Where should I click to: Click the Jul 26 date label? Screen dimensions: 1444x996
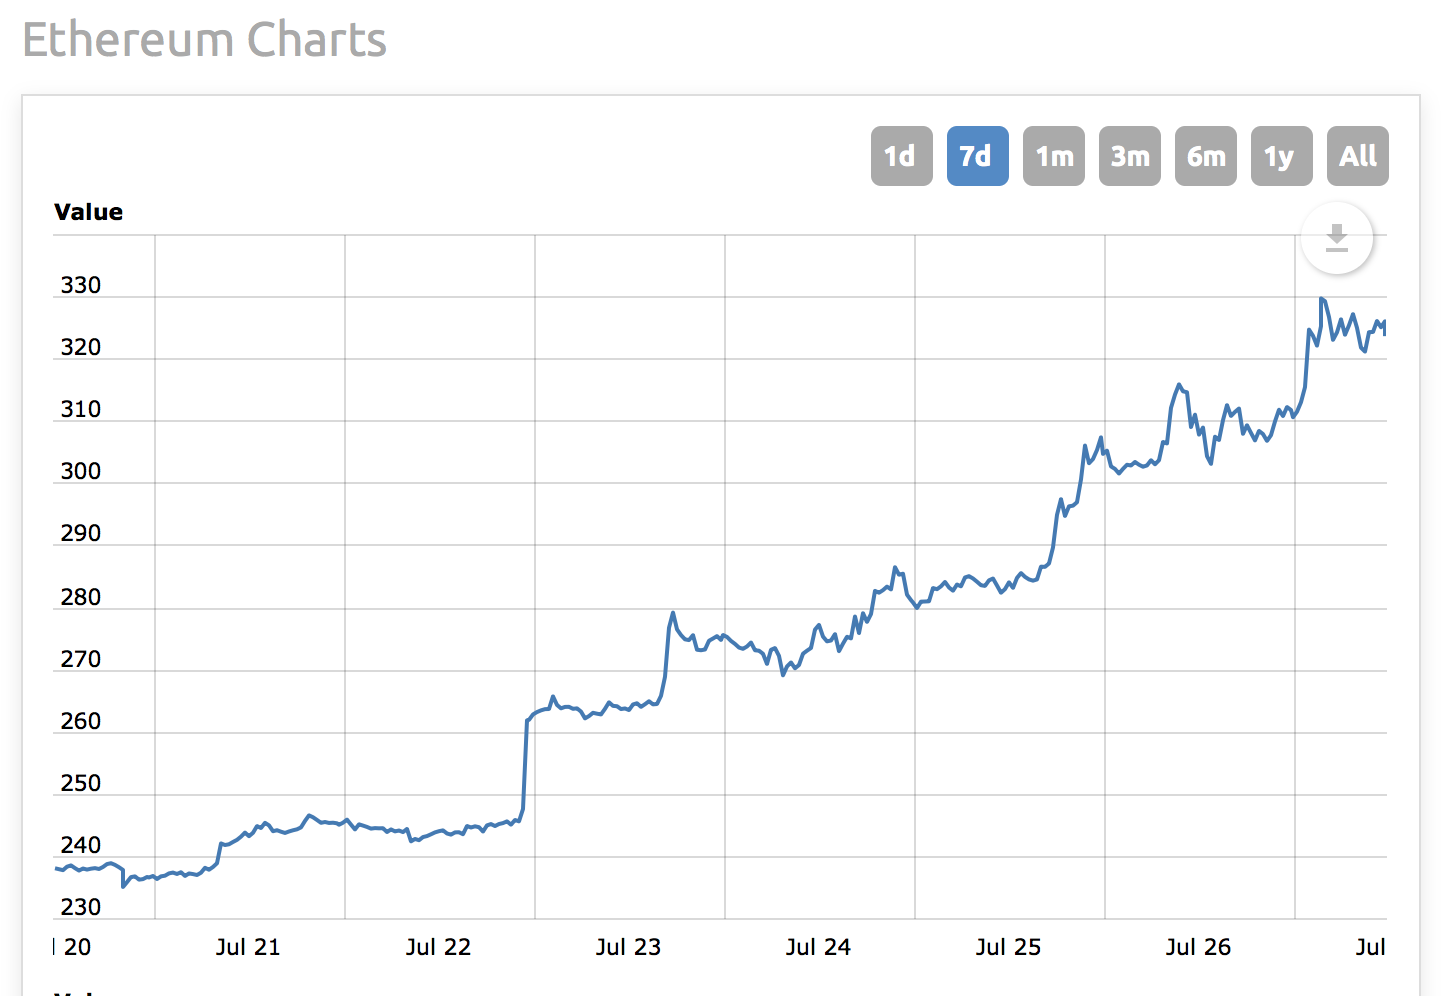click(x=1198, y=947)
